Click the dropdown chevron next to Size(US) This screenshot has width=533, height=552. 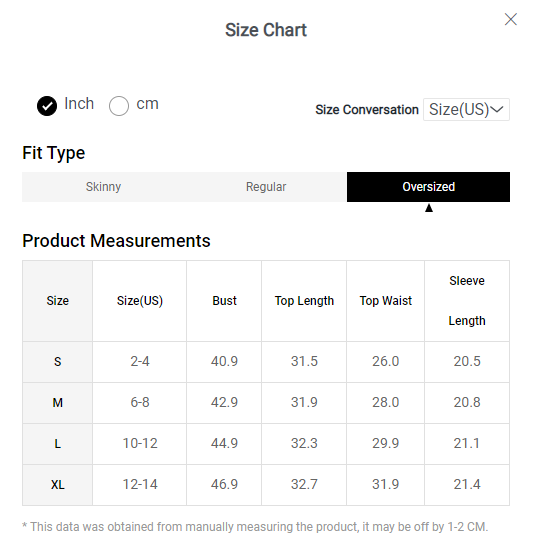(x=497, y=109)
